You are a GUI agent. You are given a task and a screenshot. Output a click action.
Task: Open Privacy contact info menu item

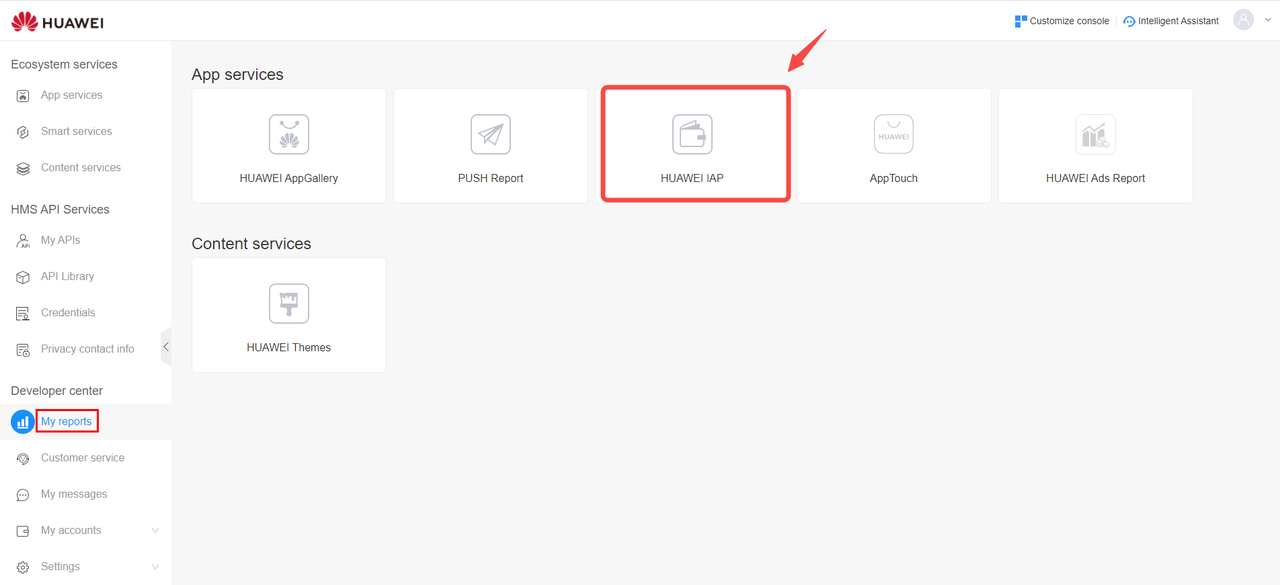87,349
